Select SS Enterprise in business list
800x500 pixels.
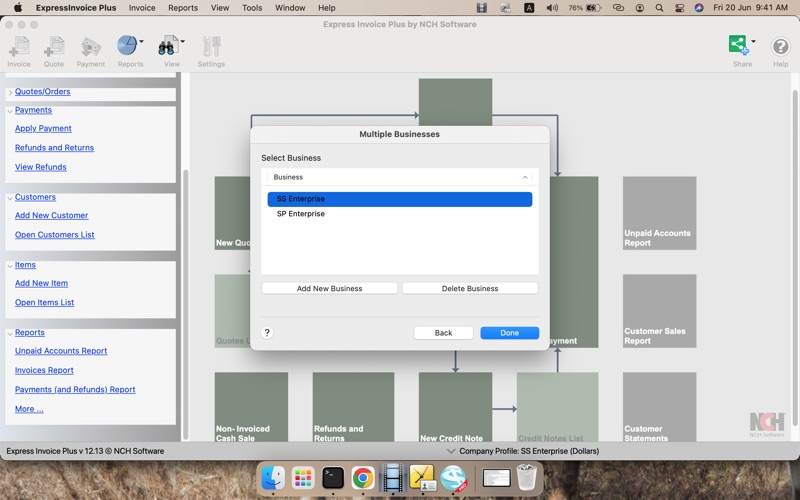click(399, 199)
